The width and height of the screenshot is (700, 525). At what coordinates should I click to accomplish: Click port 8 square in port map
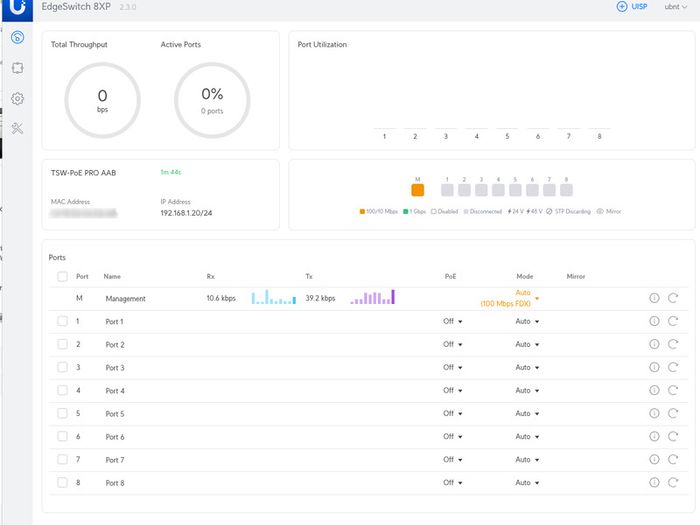[x=566, y=190]
